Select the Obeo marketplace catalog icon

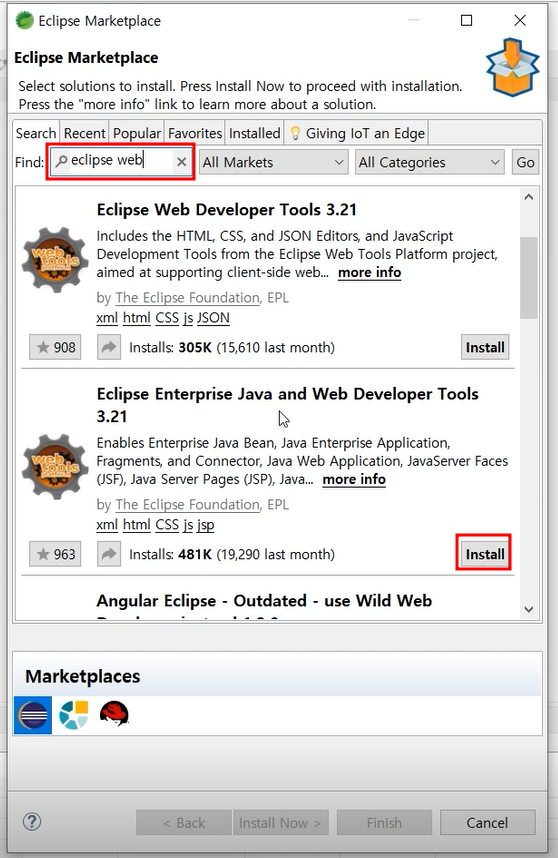click(74, 715)
